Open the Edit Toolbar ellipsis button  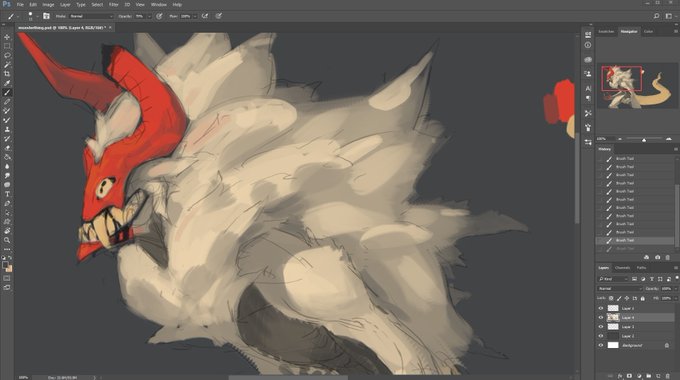(7, 249)
